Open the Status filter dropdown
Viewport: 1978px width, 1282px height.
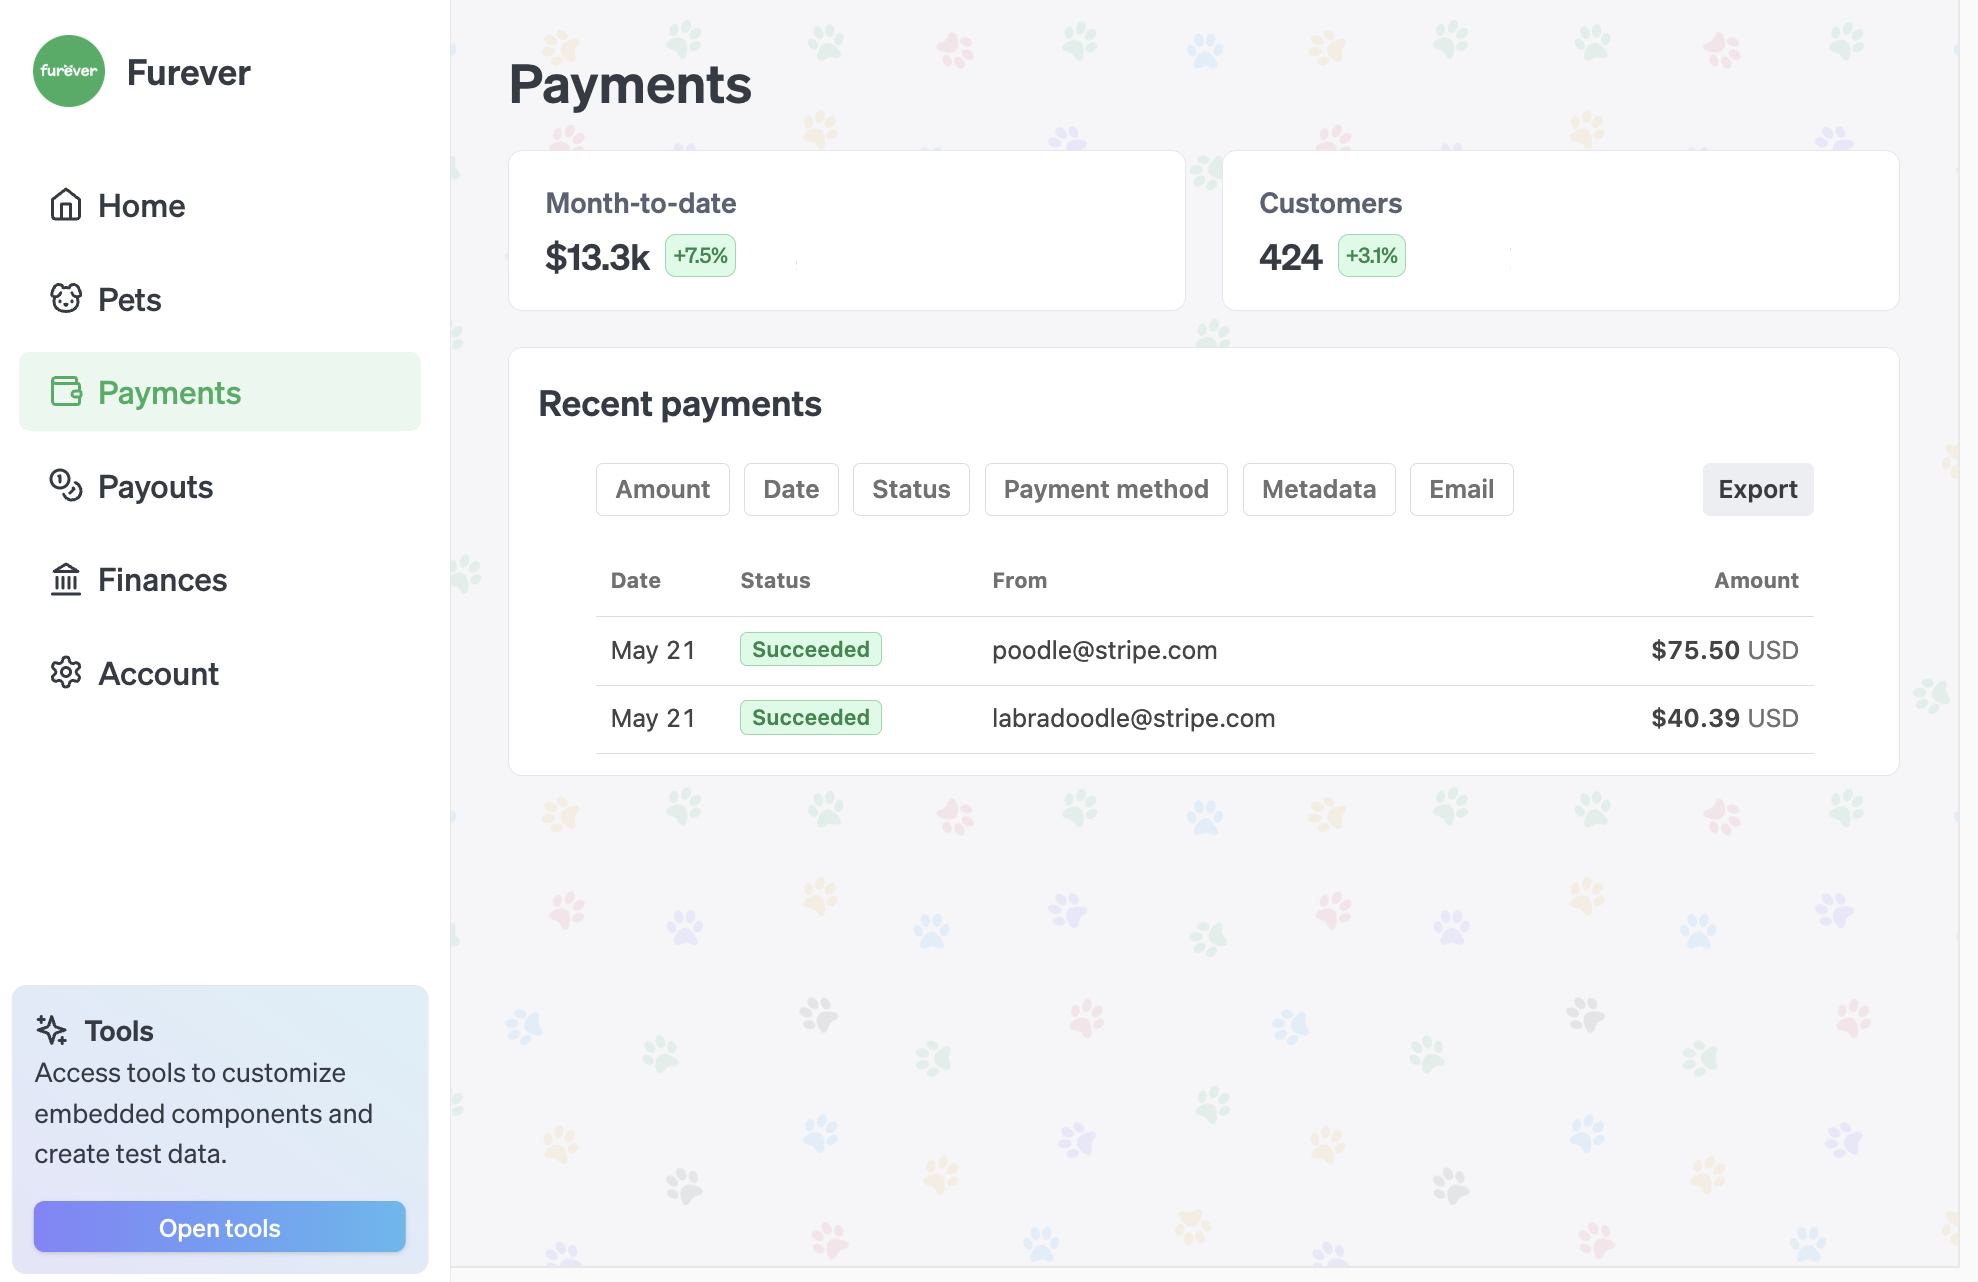(x=910, y=489)
